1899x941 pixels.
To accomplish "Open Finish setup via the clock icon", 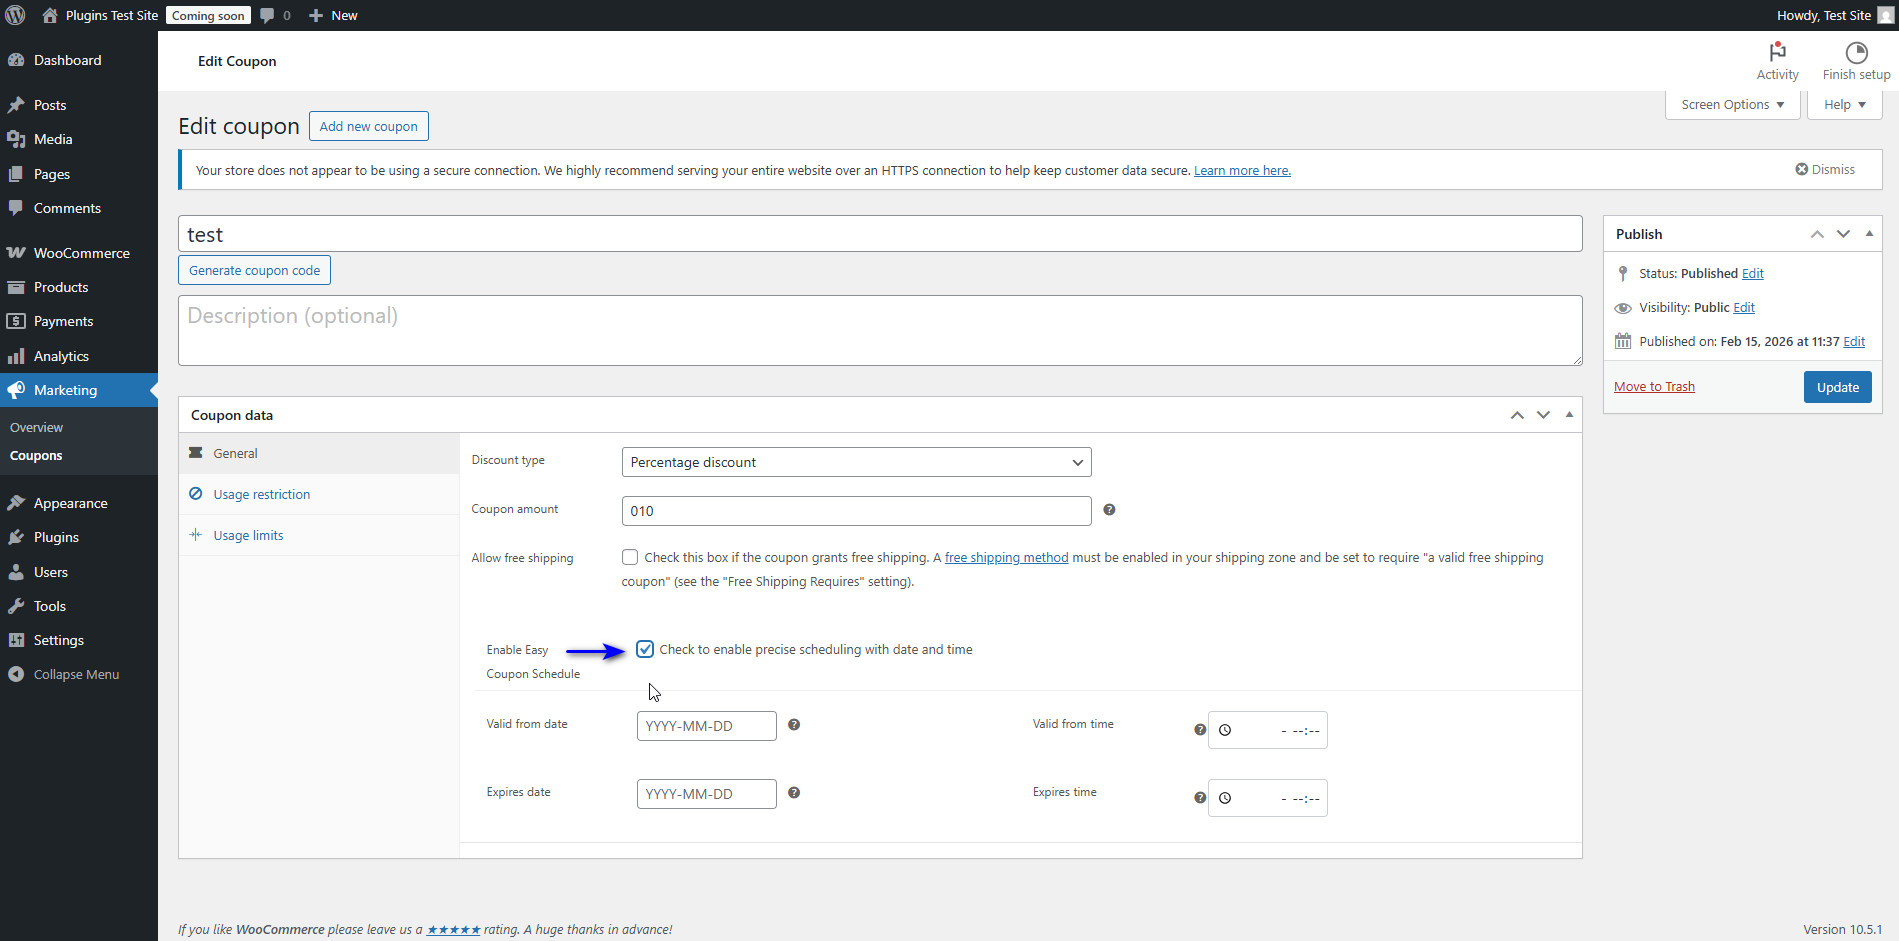I will coord(1856,51).
